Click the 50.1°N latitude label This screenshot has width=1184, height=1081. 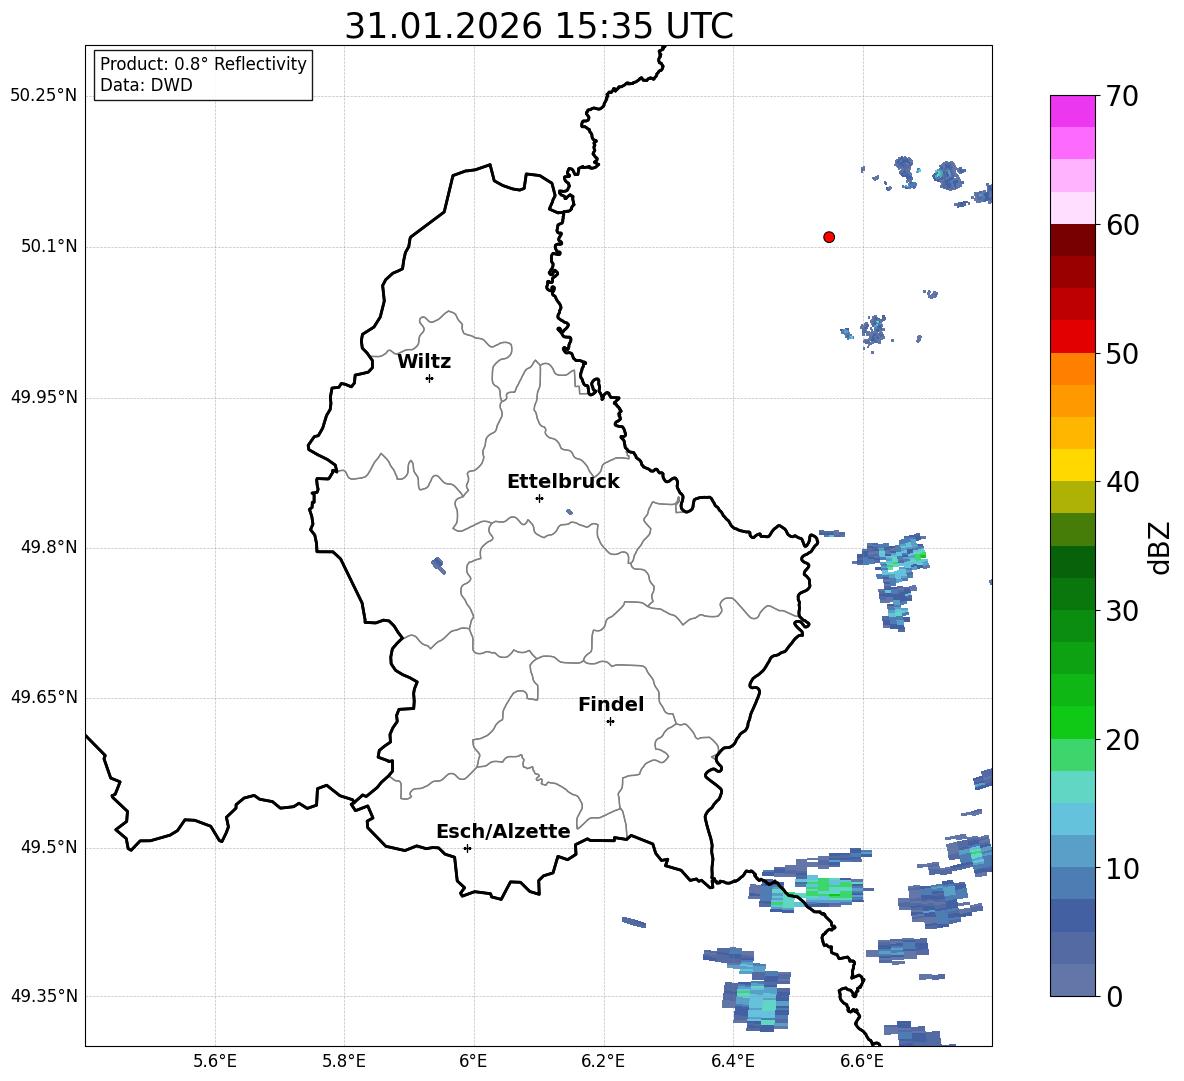[x=48, y=247]
